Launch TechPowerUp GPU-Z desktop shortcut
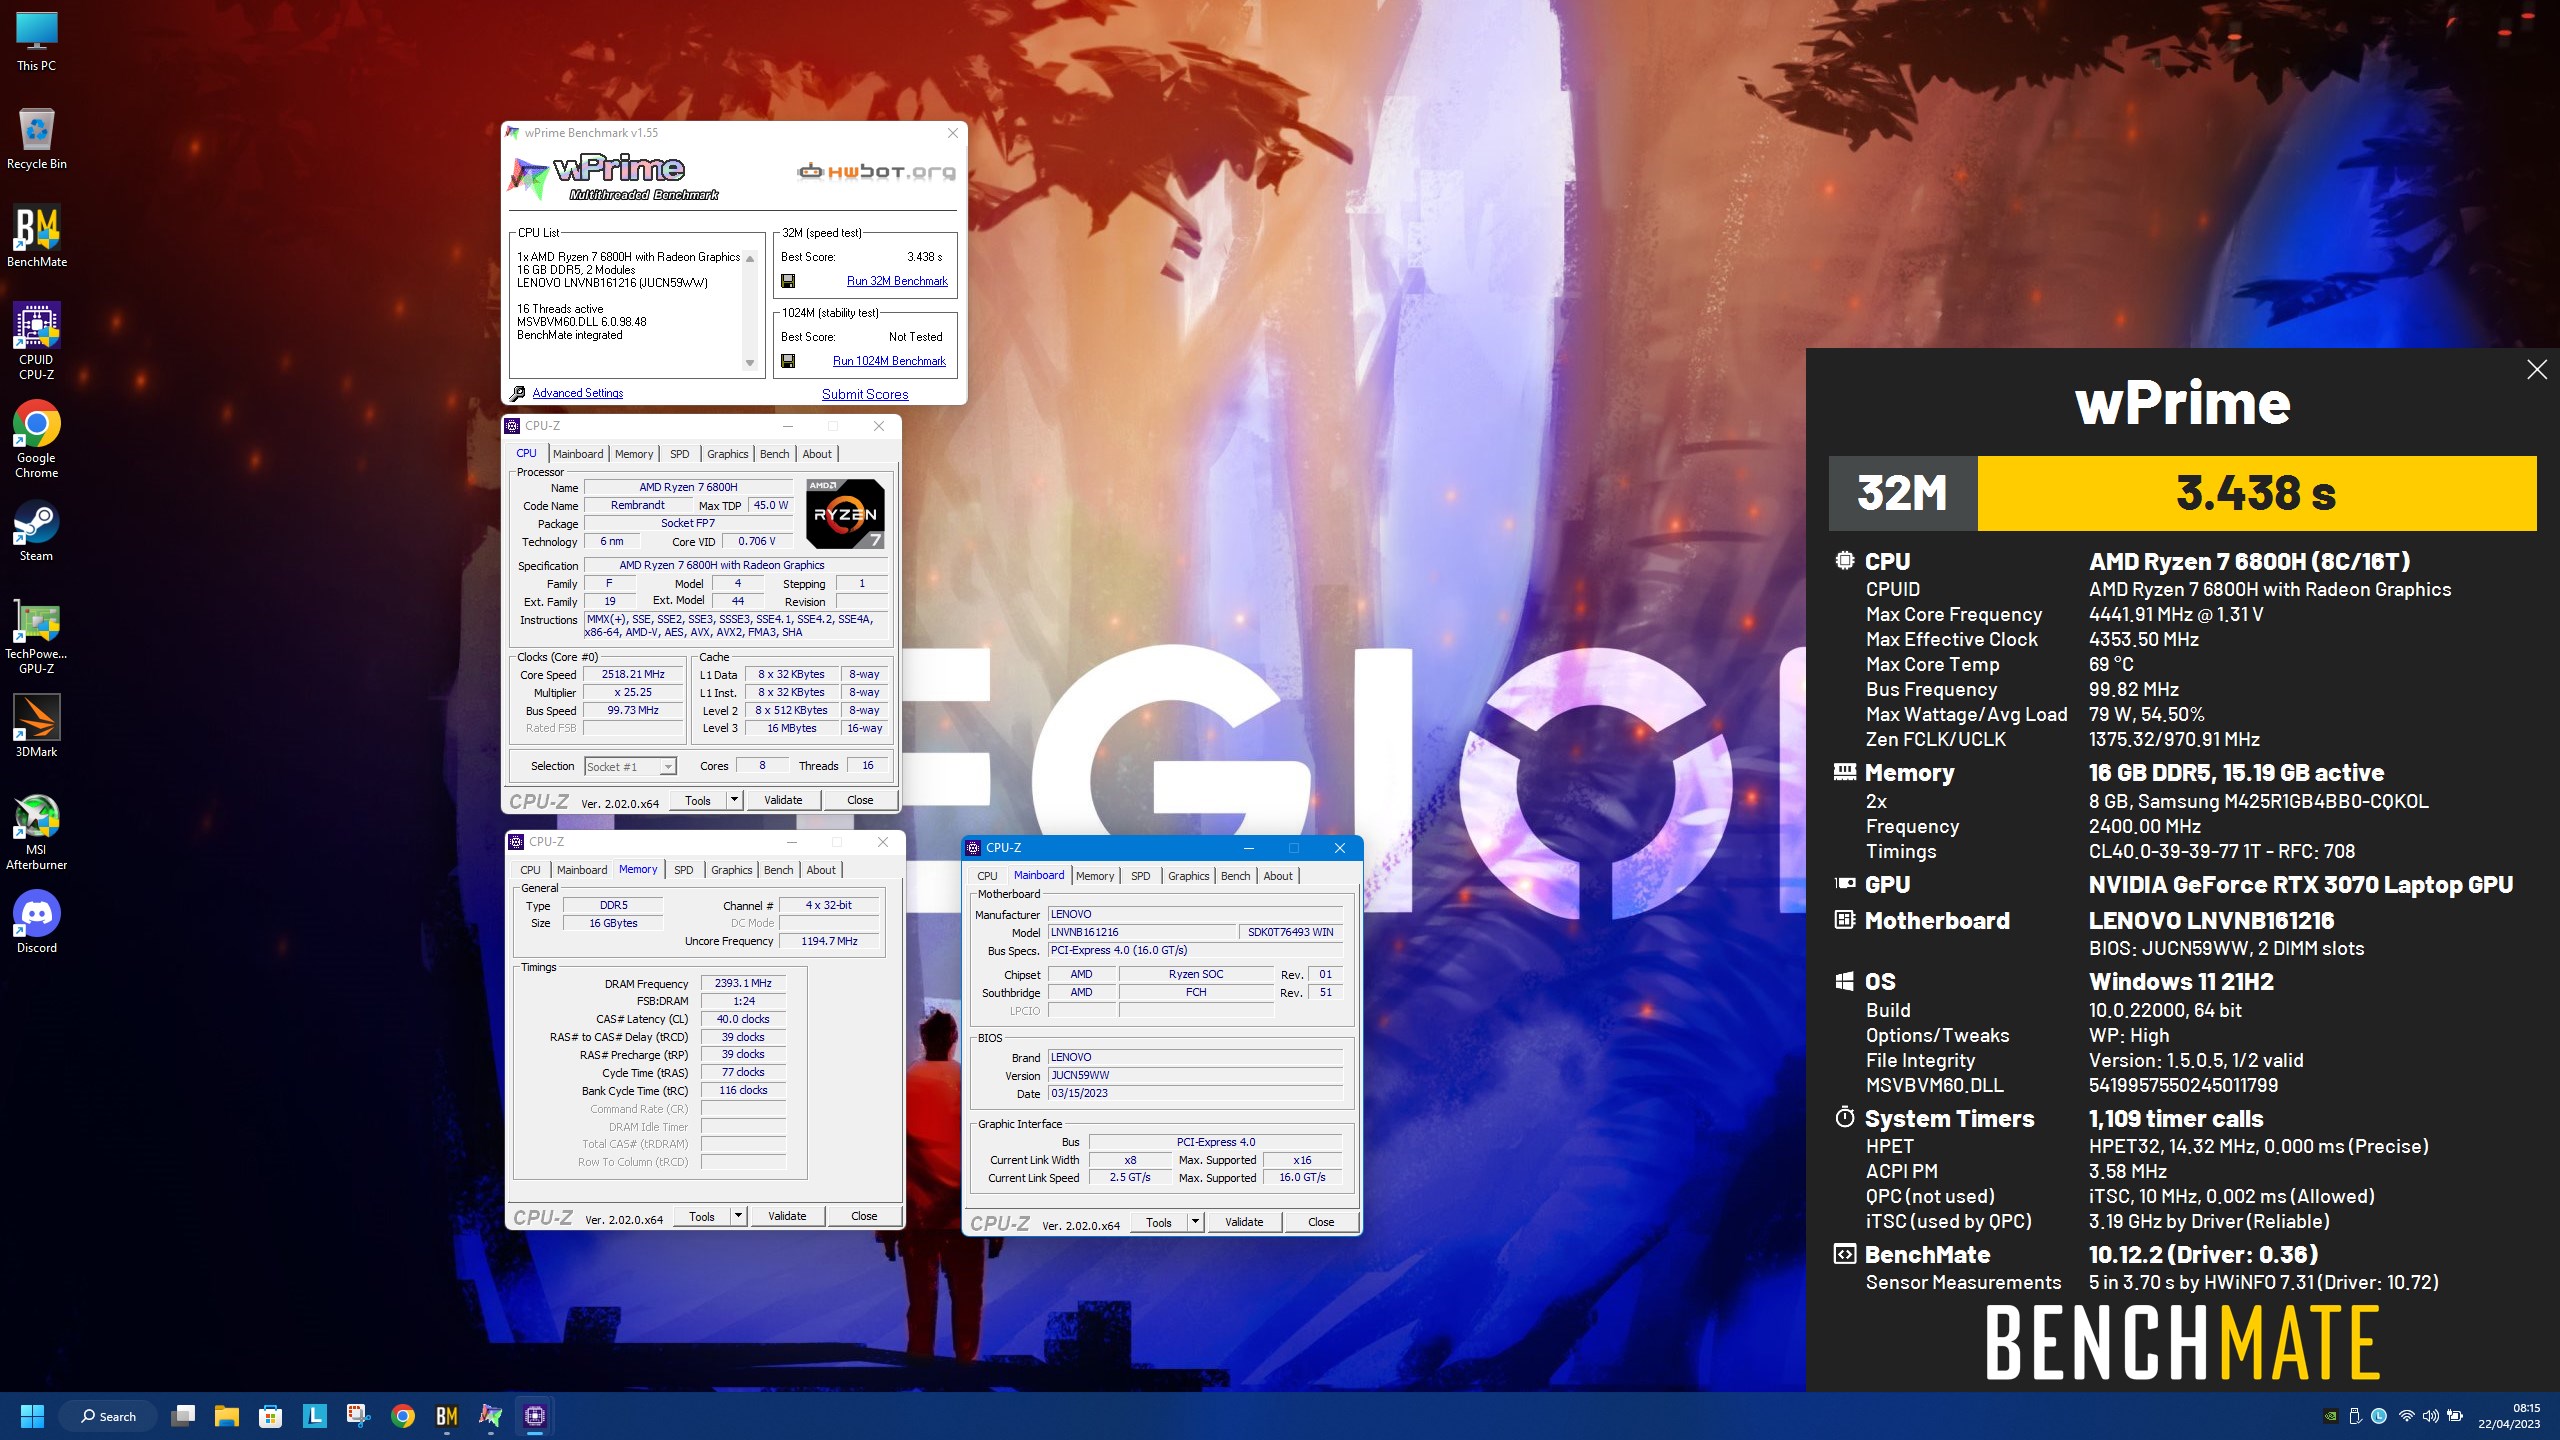 pyautogui.click(x=36, y=637)
